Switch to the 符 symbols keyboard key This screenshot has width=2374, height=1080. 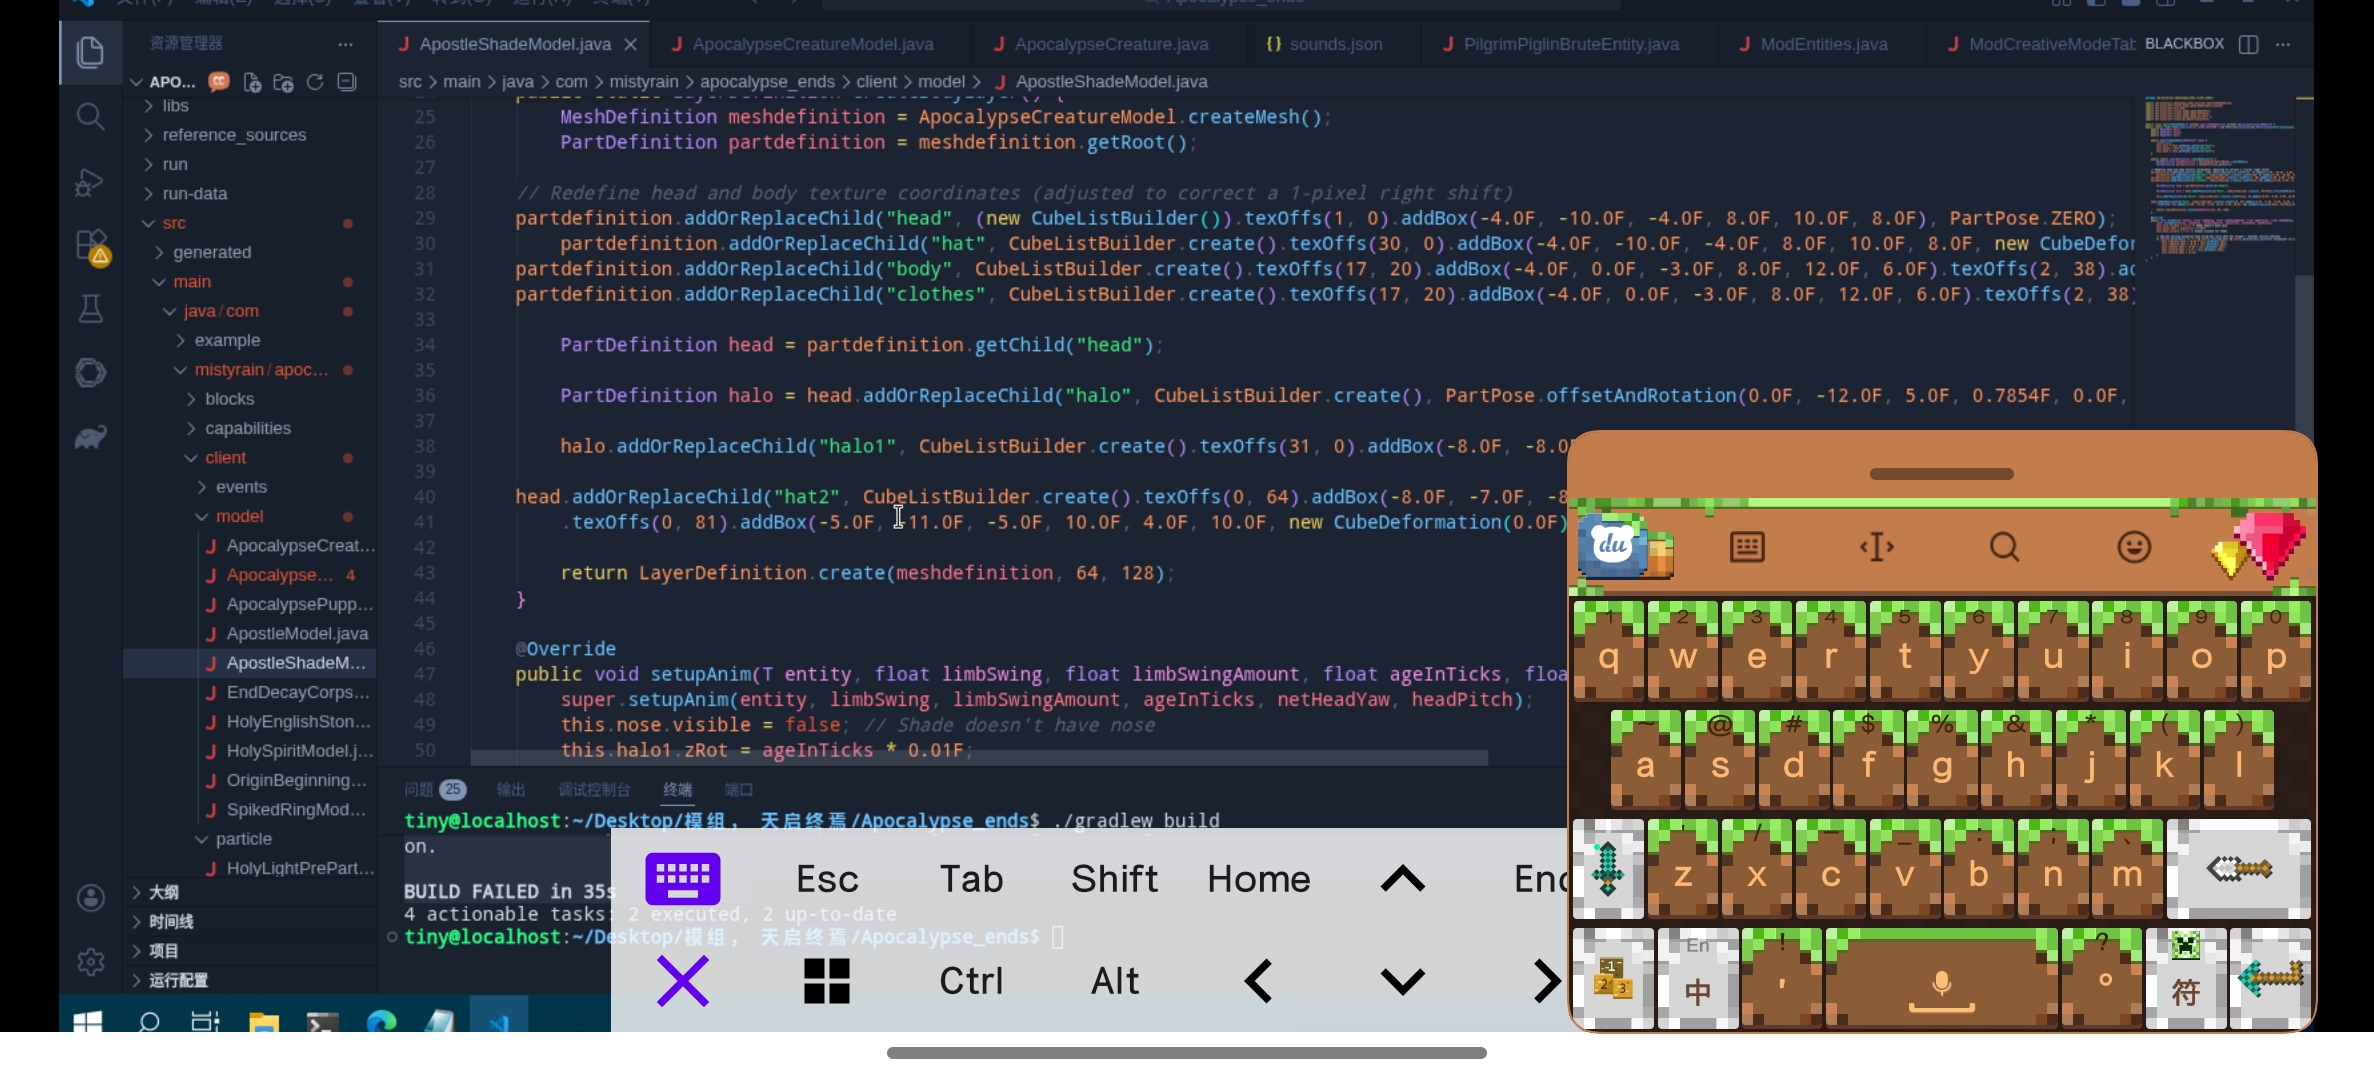point(2186,978)
